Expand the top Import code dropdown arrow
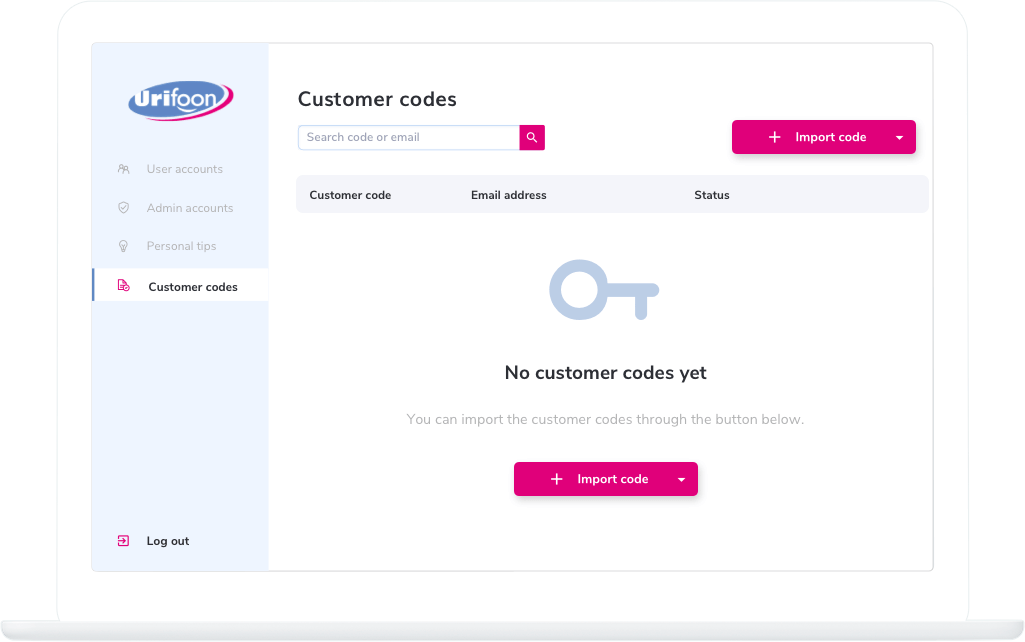 point(899,137)
